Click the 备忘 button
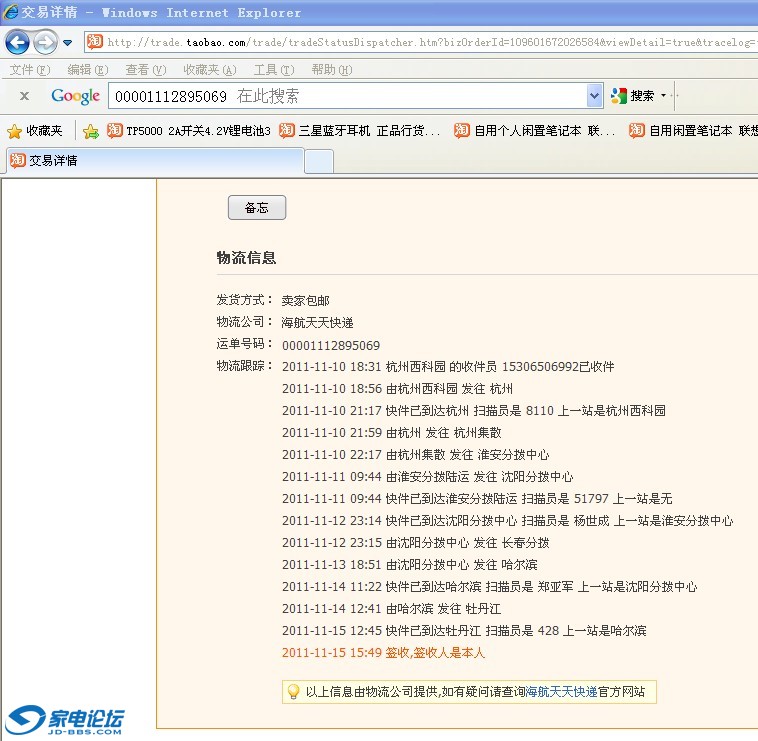758x741 pixels. coord(257,207)
